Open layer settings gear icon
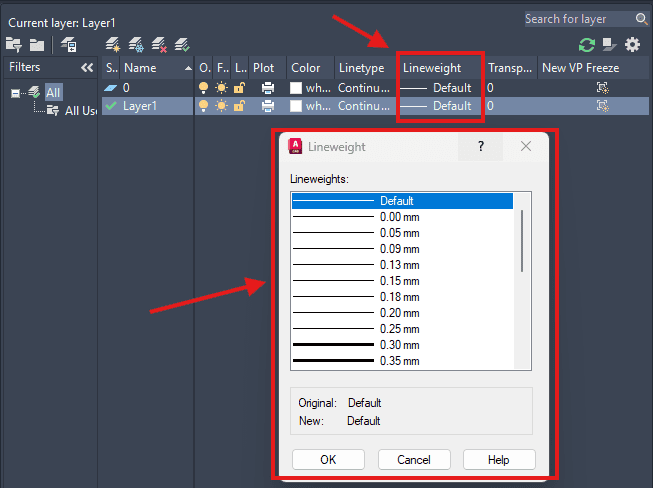This screenshot has width=653, height=488. coord(632,44)
